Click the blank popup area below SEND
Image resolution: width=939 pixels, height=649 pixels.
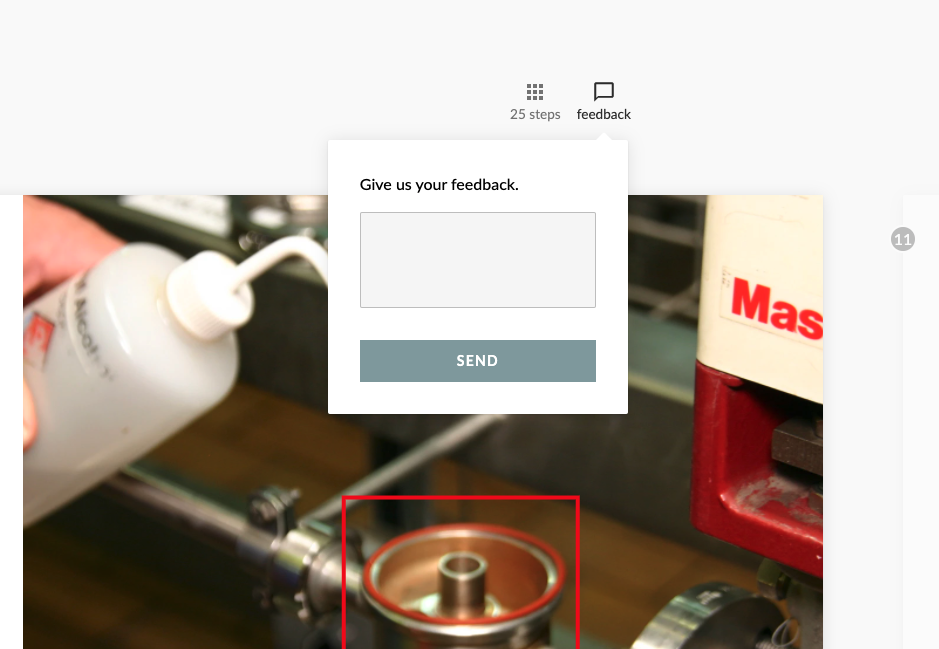[478, 398]
